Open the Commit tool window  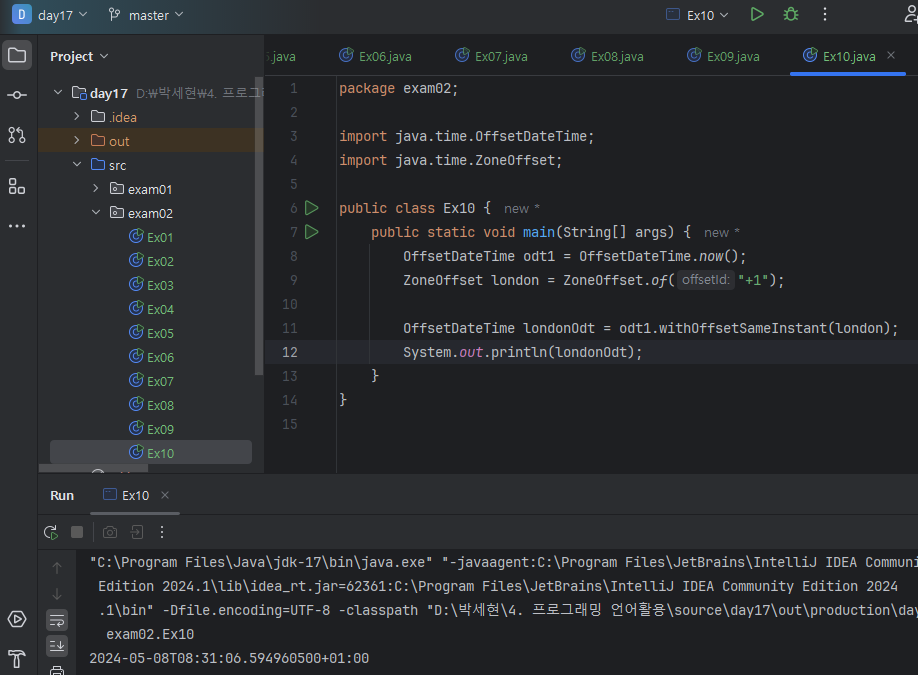click(17, 95)
